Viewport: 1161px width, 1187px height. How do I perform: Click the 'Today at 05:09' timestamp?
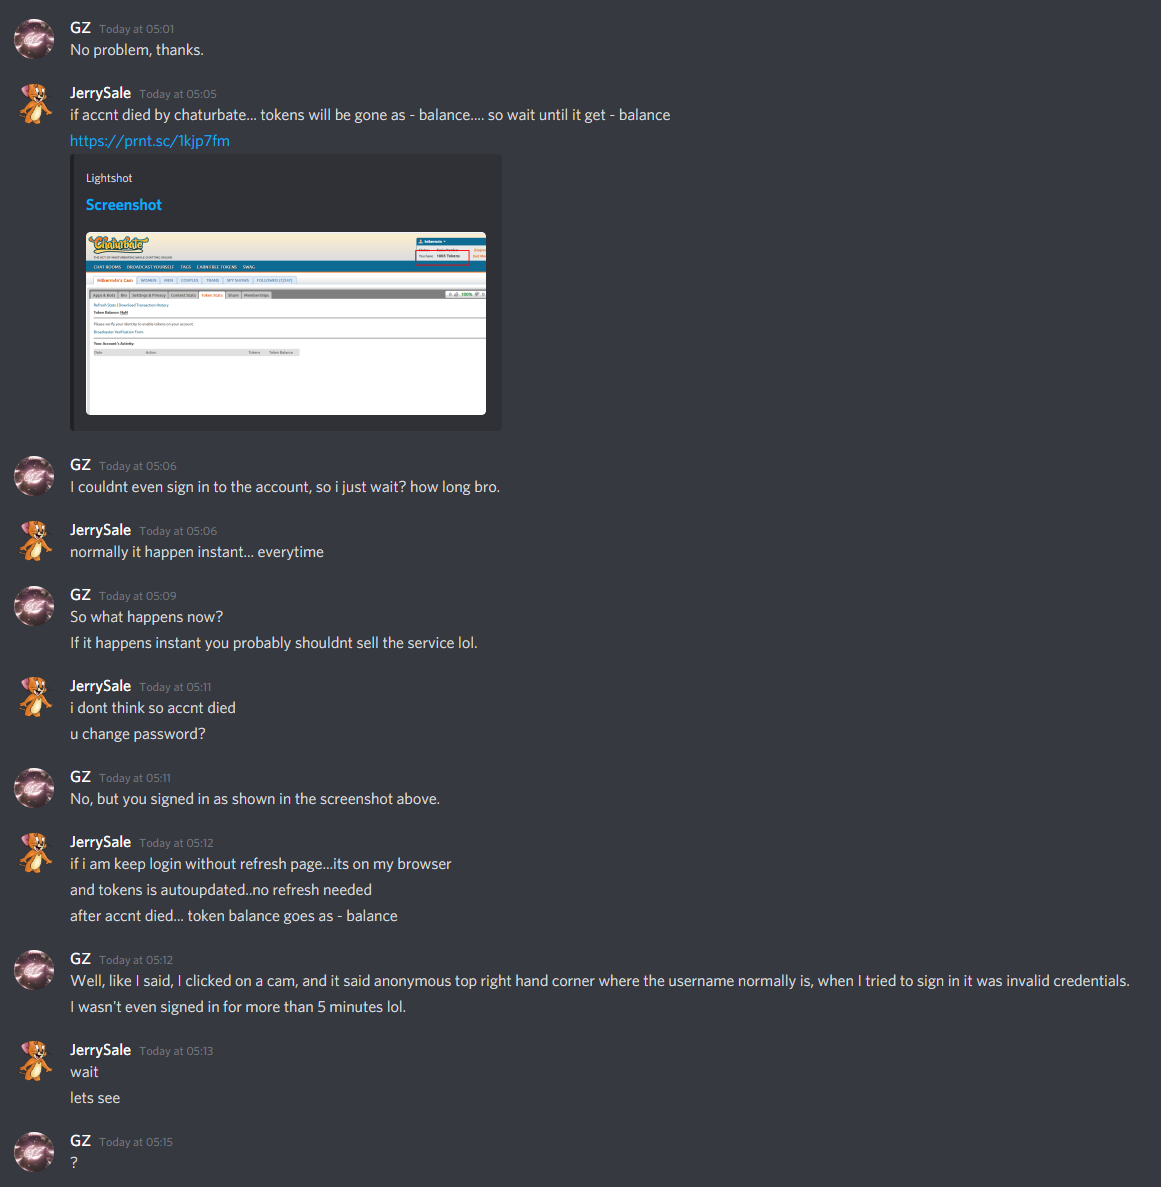coord(138,596)
